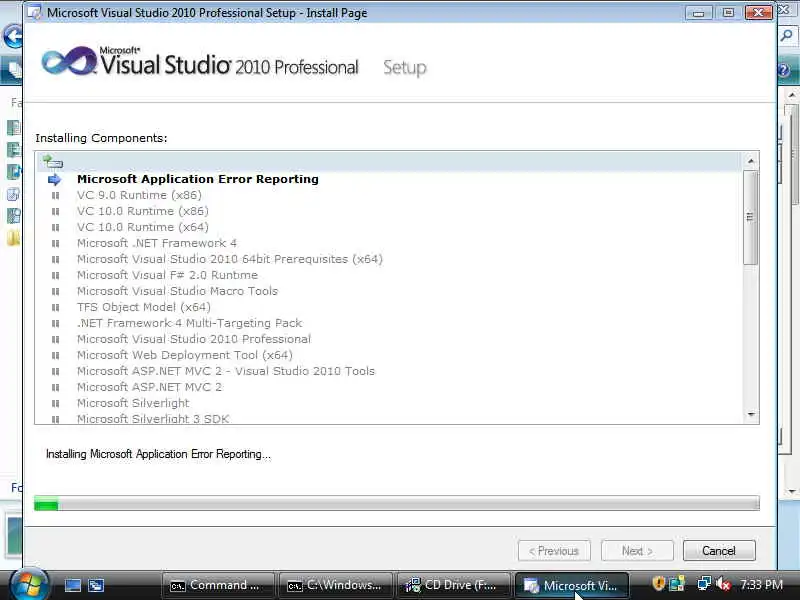
Task: Open the Windows Start orb
Action: pos(29,585)
